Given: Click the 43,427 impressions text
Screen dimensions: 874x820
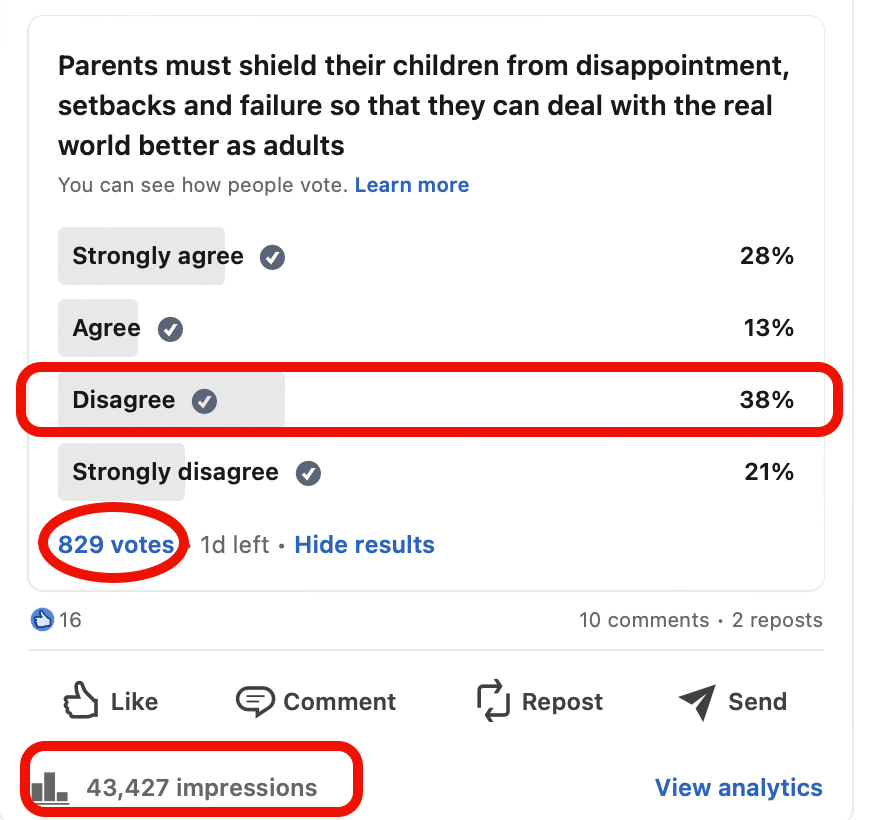Looking at the screenshot, I should click(x=201, y=788).
